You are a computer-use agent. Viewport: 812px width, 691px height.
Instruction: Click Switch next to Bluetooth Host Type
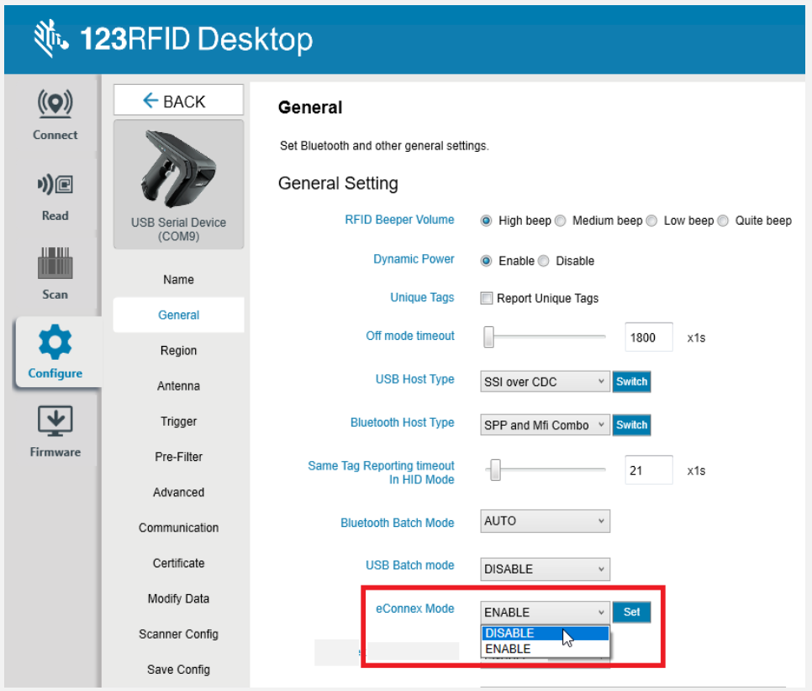click(631, 425)
